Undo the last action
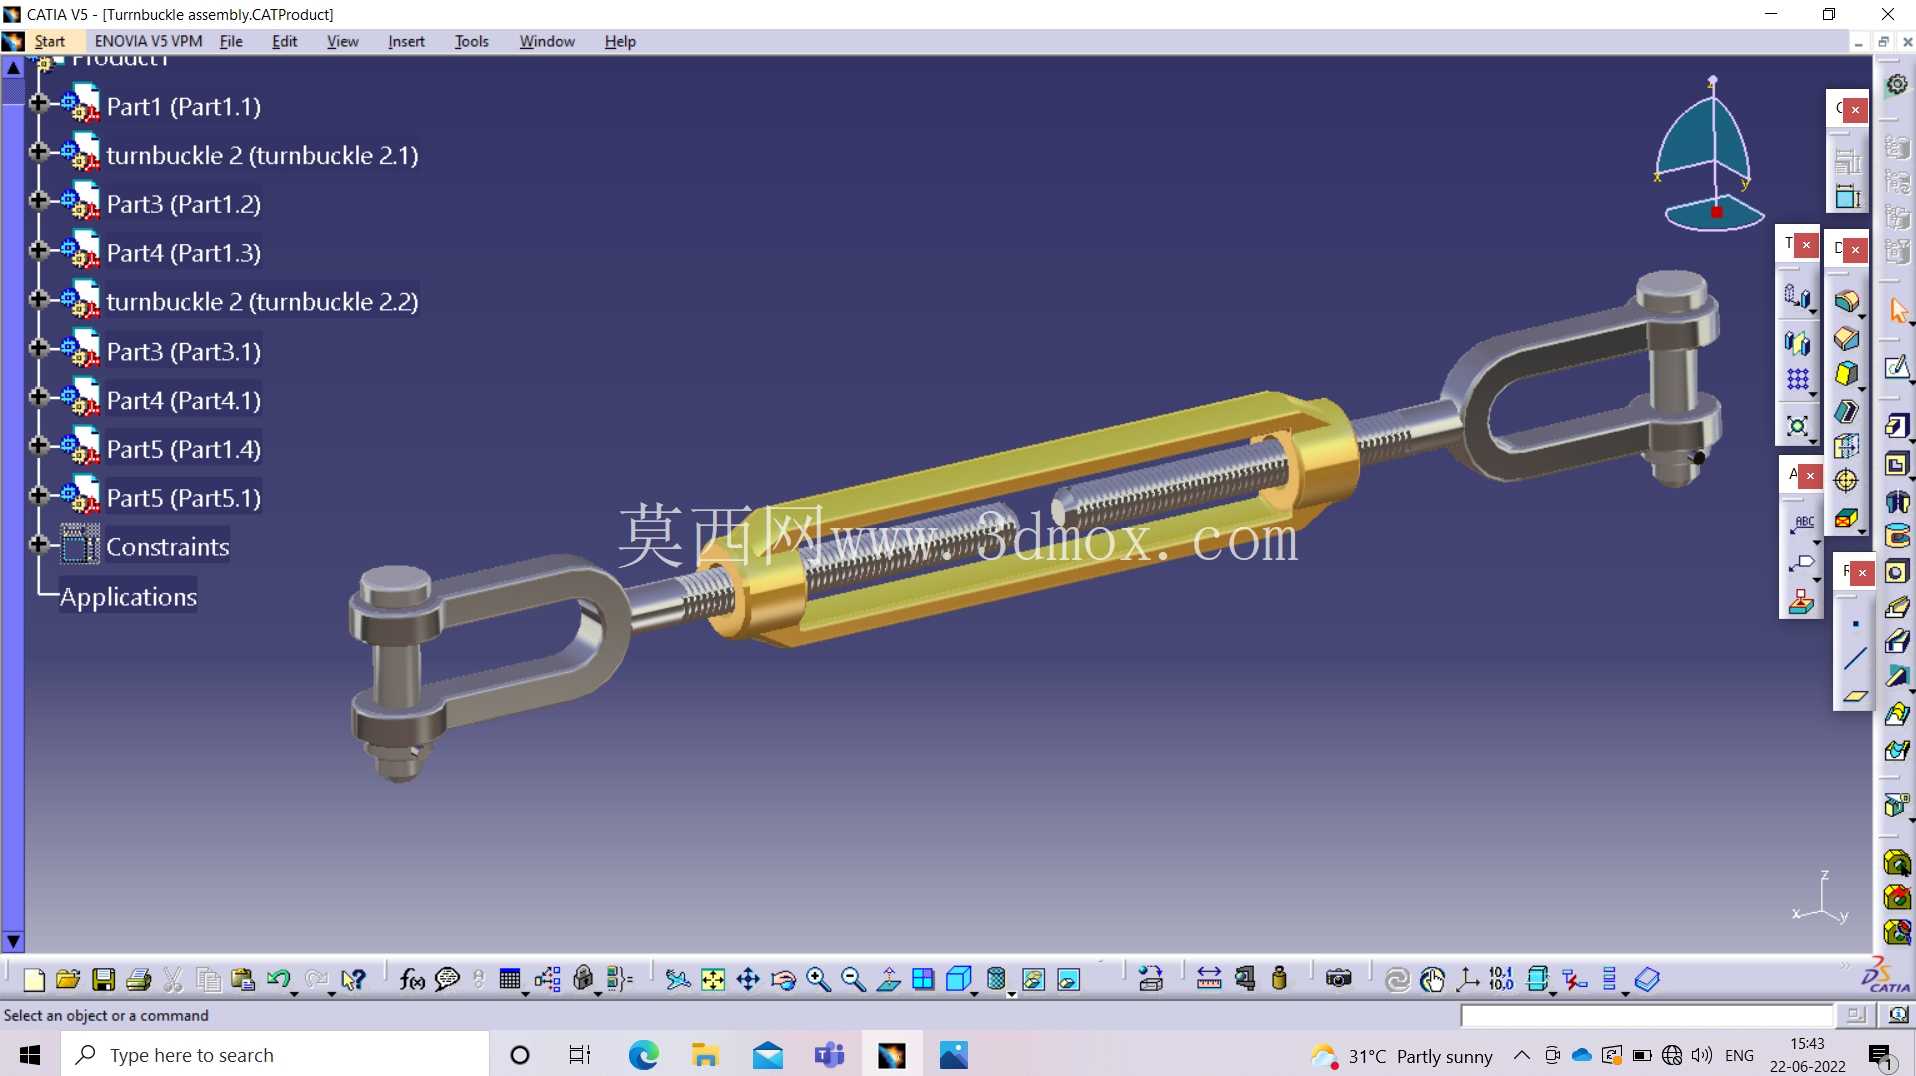Viewport: 1916px width, 1076px height. pos(278,979)
